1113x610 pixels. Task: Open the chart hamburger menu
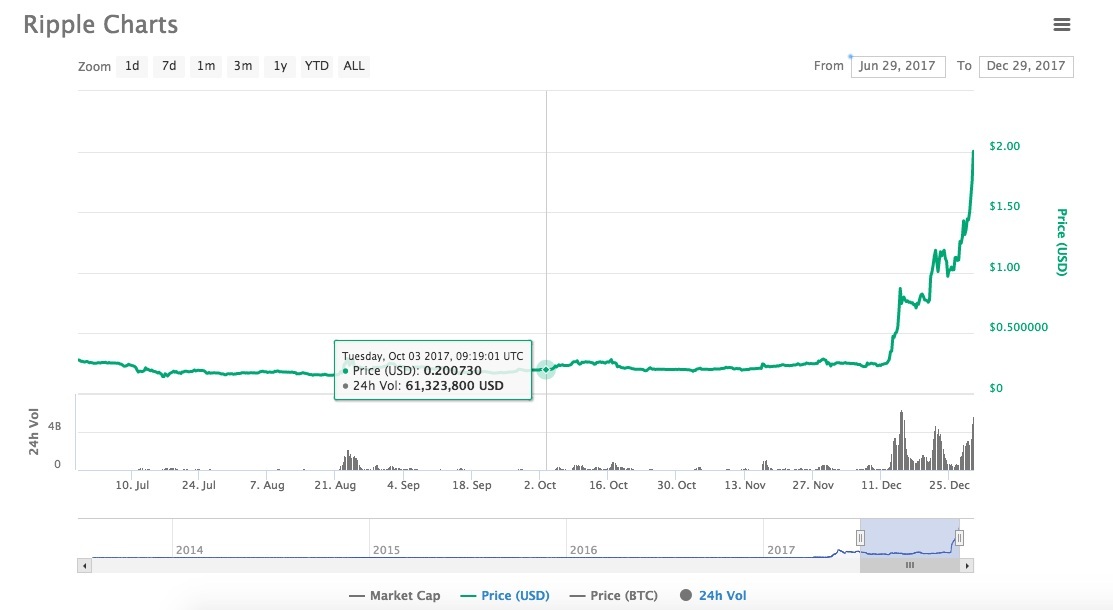(x=1061, y=25)
